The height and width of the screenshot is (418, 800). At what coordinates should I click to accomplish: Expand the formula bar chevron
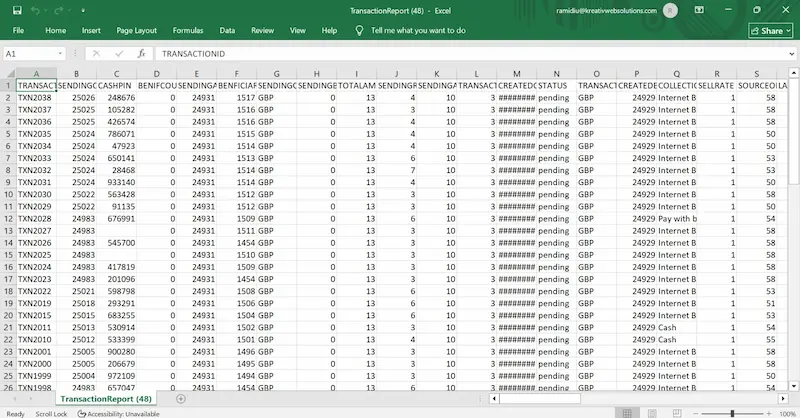click(x=789, y=53)
